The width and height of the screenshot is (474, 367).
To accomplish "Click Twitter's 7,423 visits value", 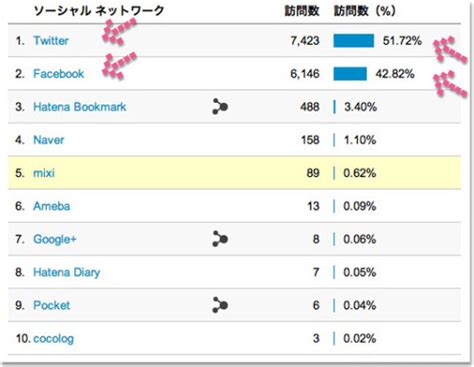I will tap(305, 41).
